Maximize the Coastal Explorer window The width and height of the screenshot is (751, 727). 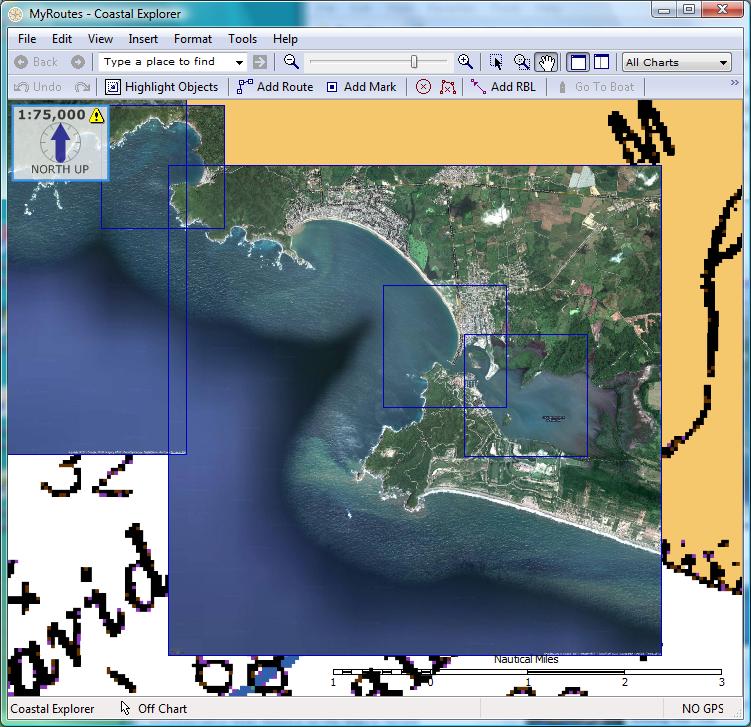click(688, 10)
